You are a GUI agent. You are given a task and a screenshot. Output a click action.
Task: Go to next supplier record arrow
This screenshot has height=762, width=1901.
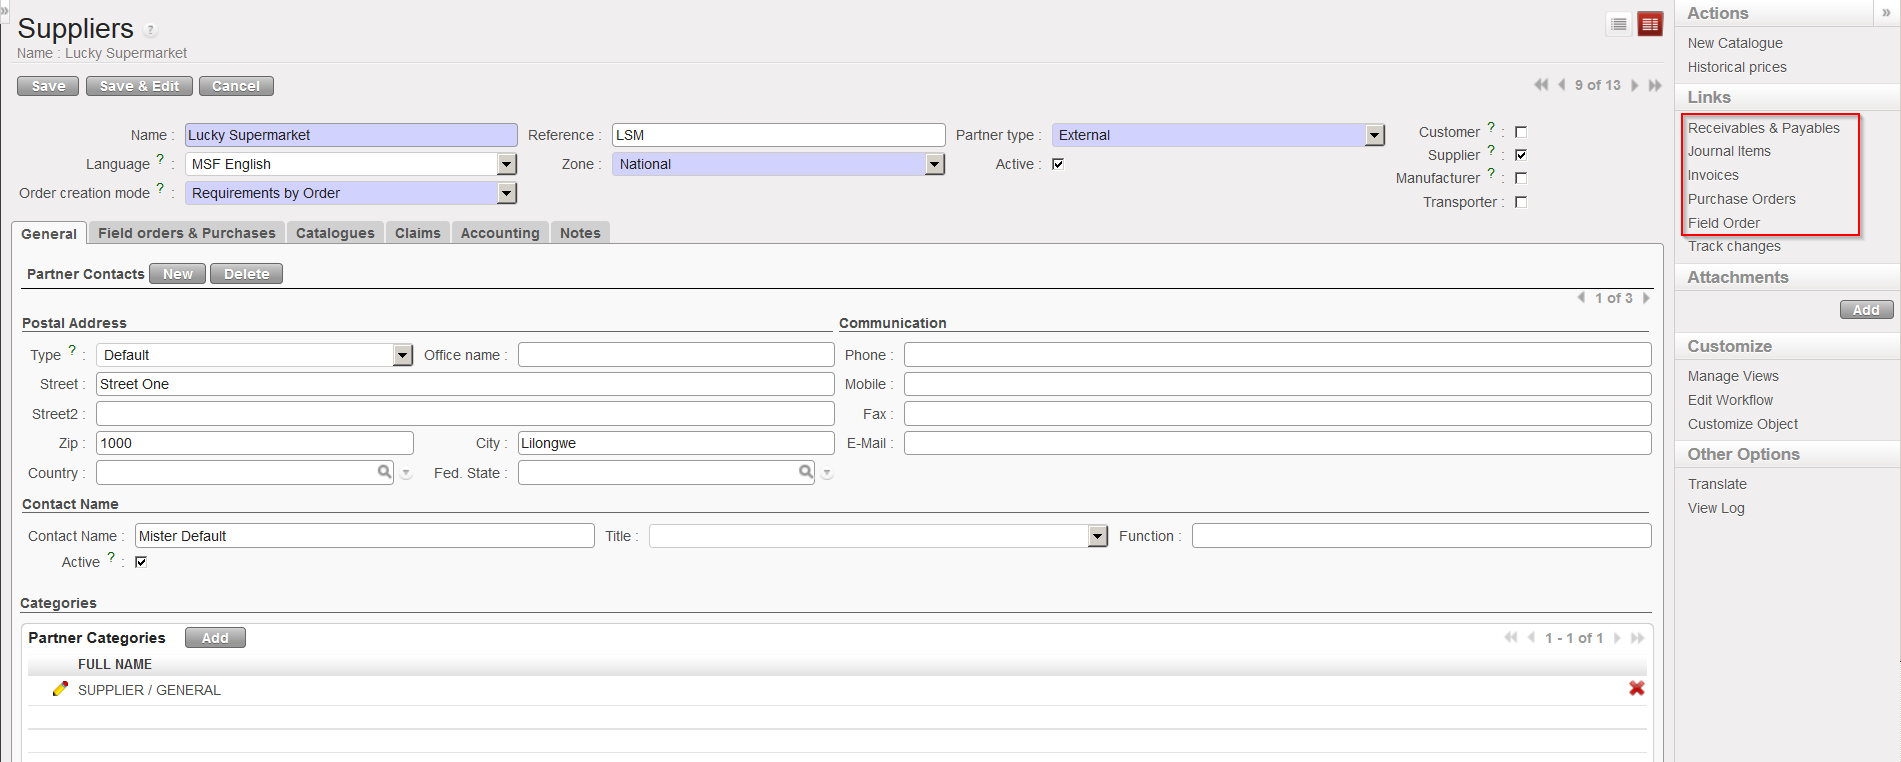pos(1635,85)
